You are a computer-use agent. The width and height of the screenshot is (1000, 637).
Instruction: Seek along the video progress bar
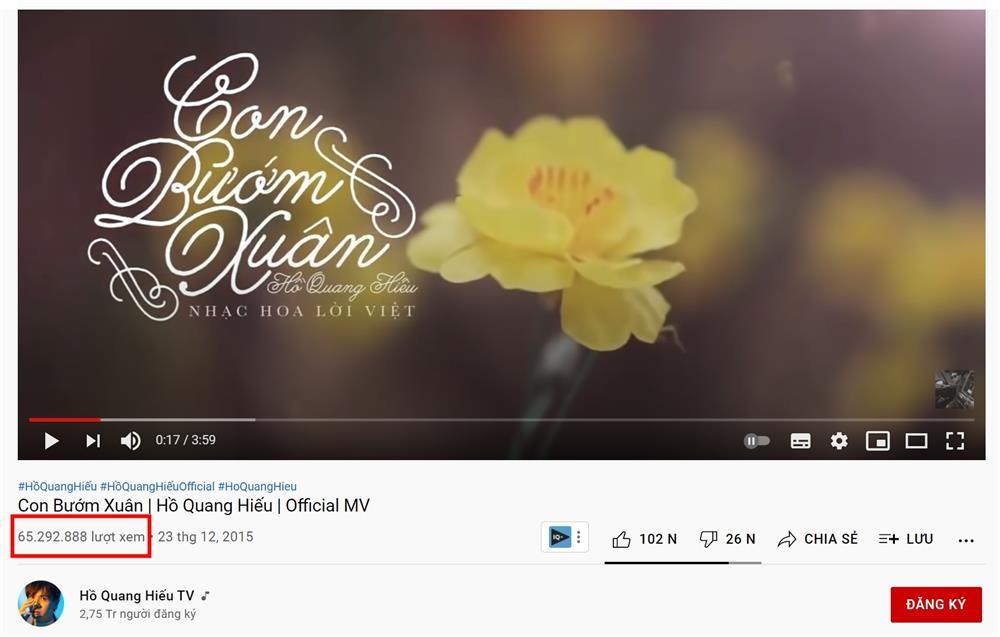click(501, 420)
